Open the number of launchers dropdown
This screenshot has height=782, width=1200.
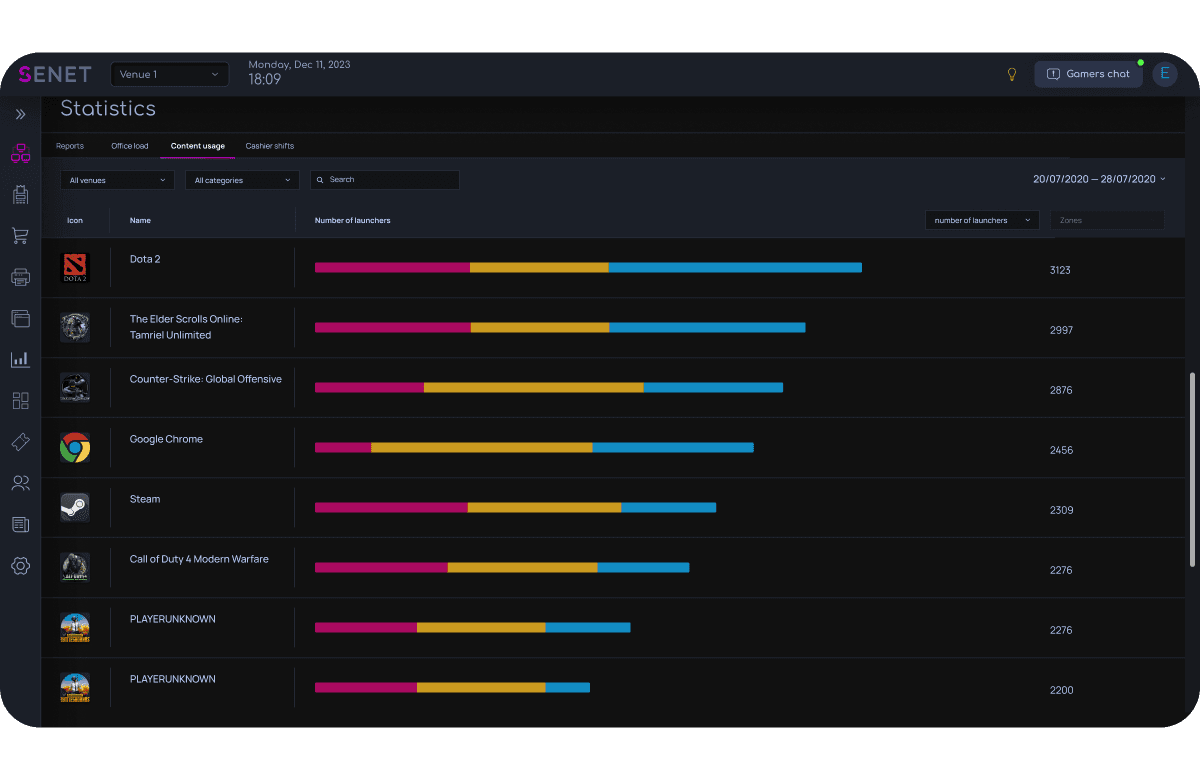click(982, 220)
